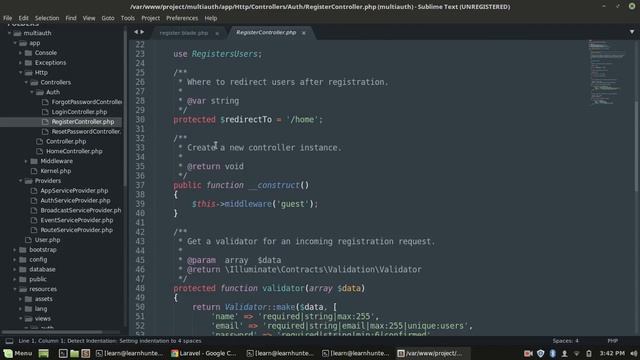Collapse the app folder
Viewport: 640px width, 360px height.
(15, 43)
